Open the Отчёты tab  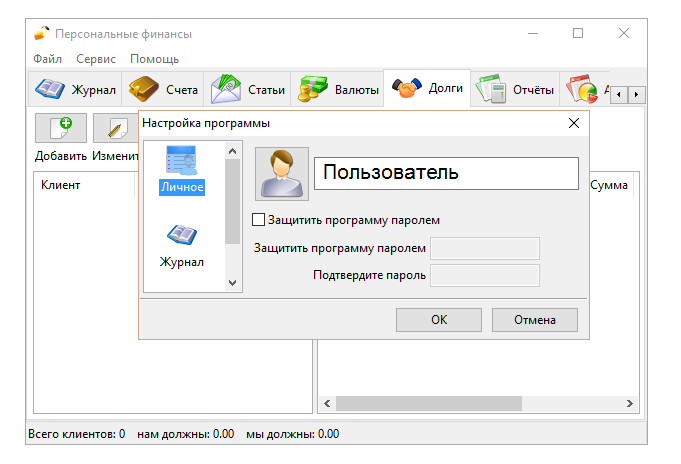point(515,89)
